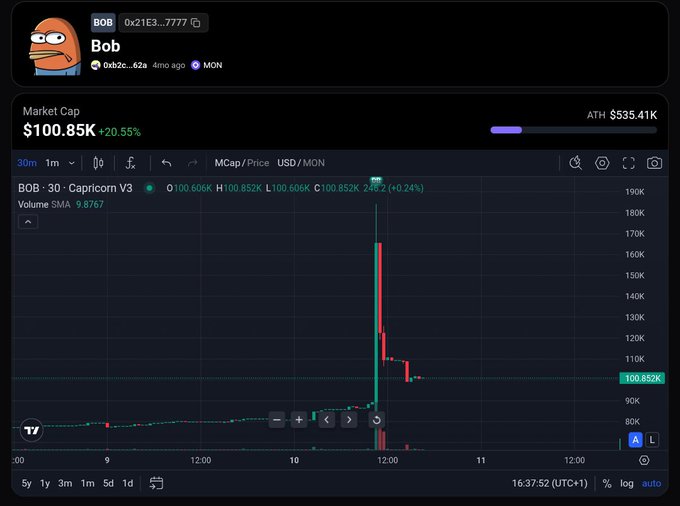The height and width of the screenshot is (506, 680).
Task: Toggle percent scale mode
Action: point(607,483)
